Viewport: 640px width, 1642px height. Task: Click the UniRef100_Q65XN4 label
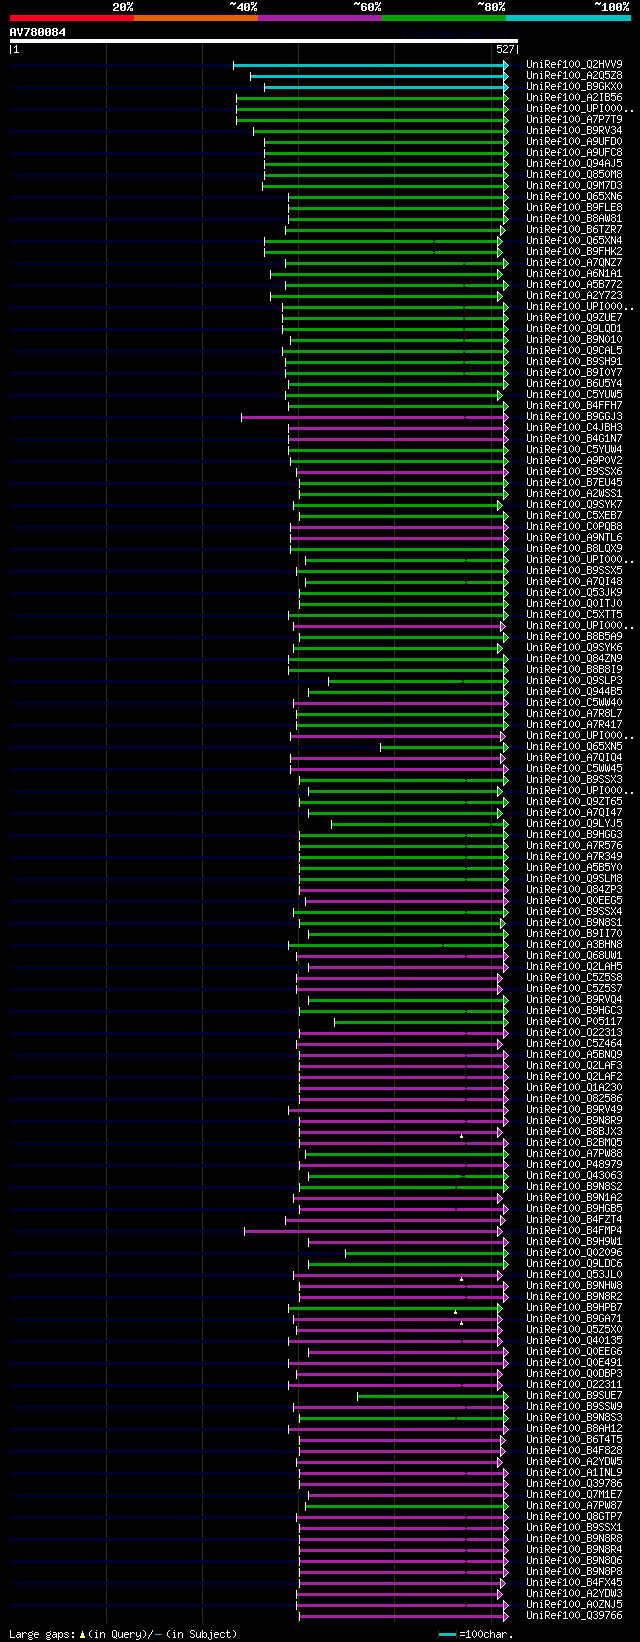coord(574,241)
